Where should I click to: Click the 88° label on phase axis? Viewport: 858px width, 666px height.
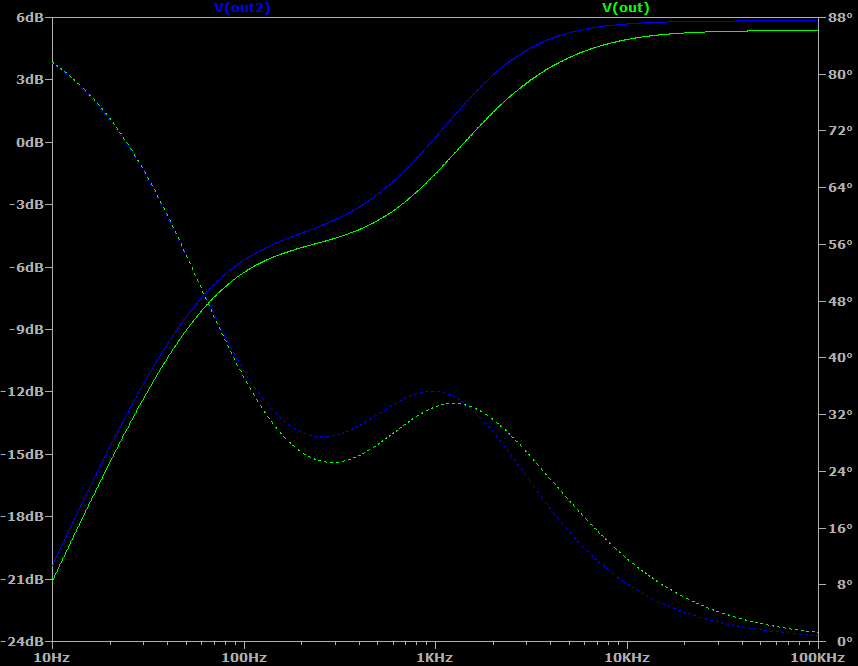tap(838, 18)
